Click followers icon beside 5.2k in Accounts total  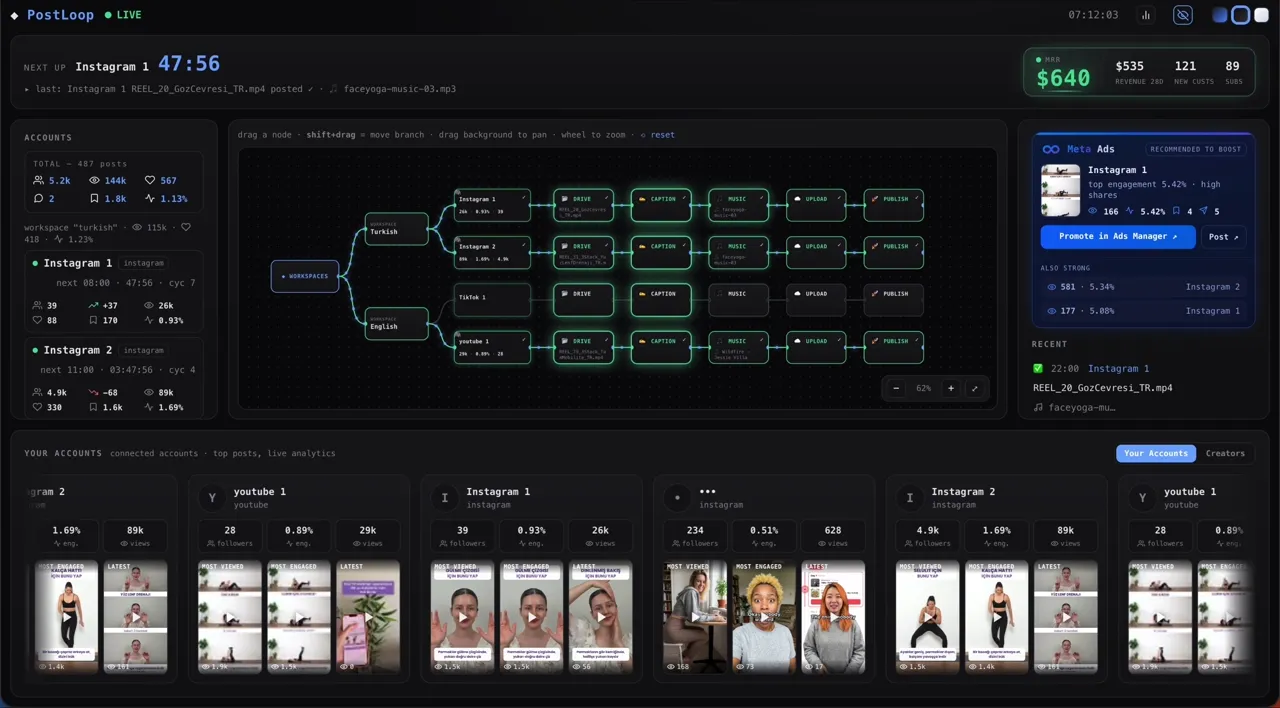[x=38, y=181]
